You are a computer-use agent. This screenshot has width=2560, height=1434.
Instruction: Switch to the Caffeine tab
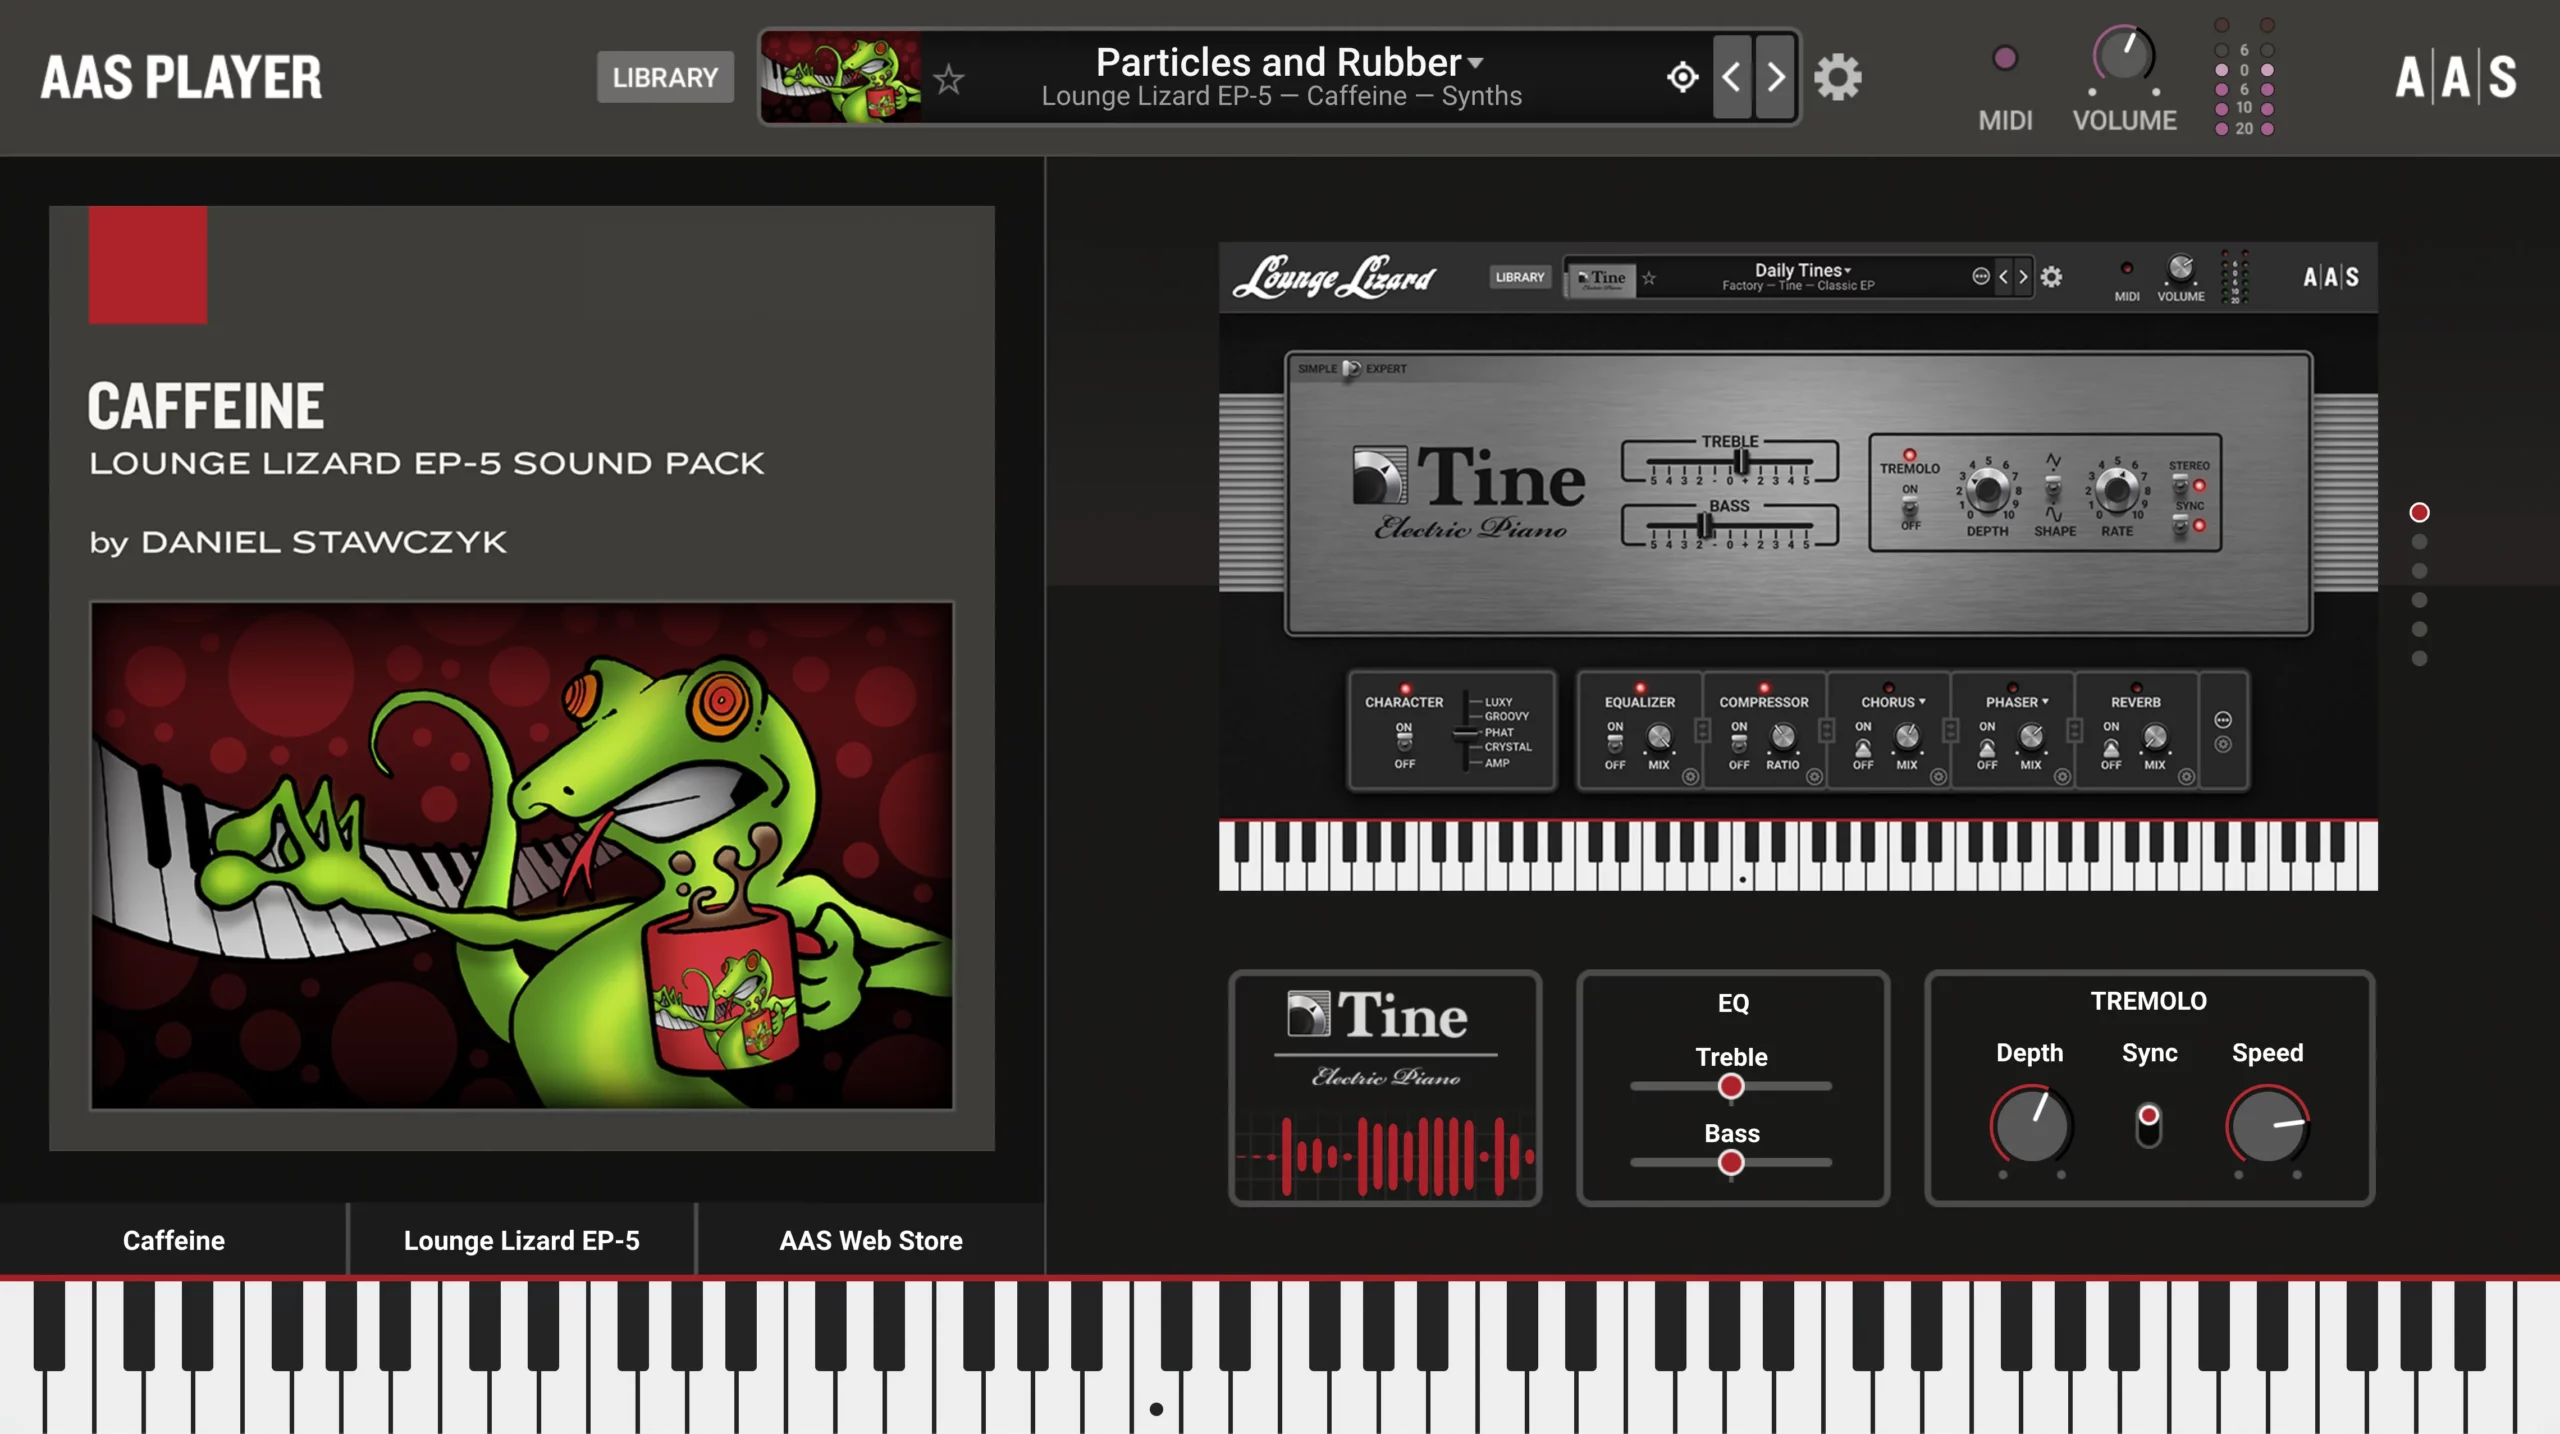pos(174,1240)
